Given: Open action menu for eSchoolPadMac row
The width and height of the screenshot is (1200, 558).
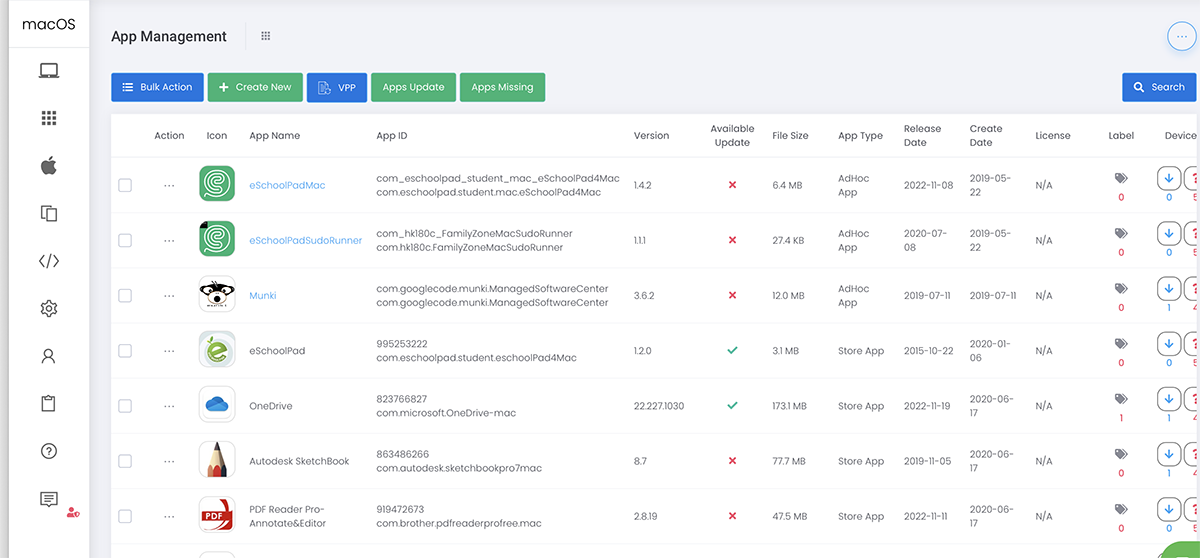Looking at the screenshot, I should pyautogui.click(x=169, y=185).
